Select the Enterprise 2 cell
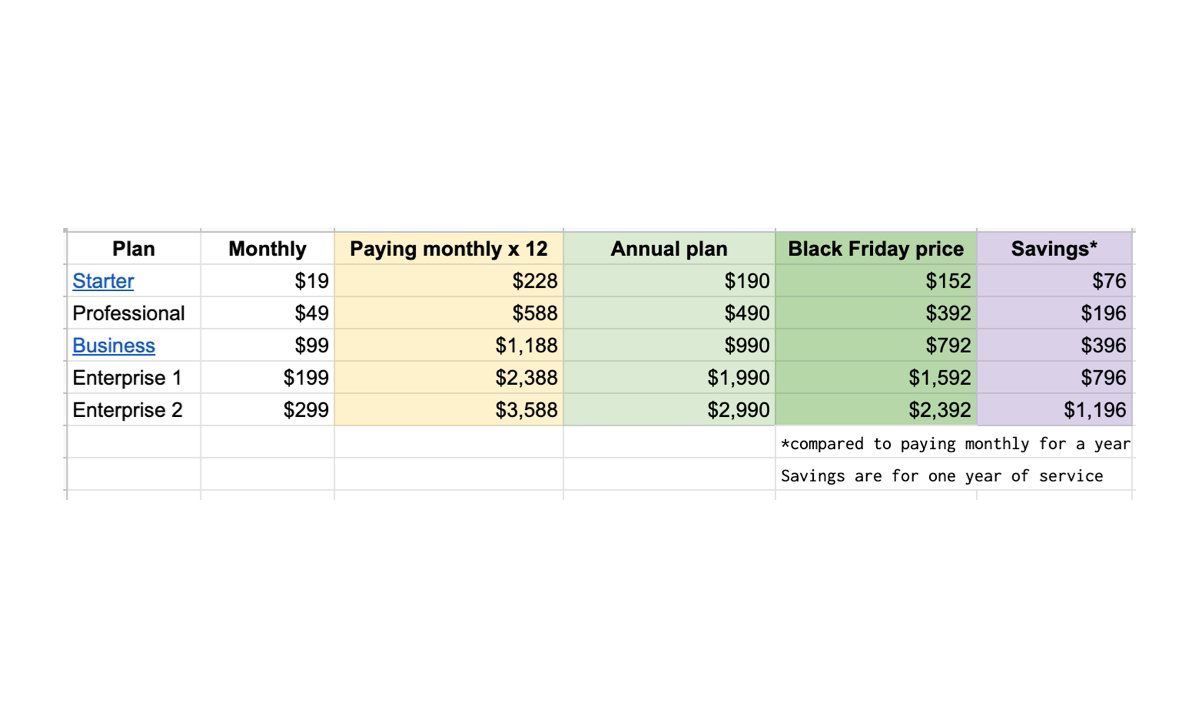Image resolution: width=1200 pixels, height=728 pixels. point(127,410)
